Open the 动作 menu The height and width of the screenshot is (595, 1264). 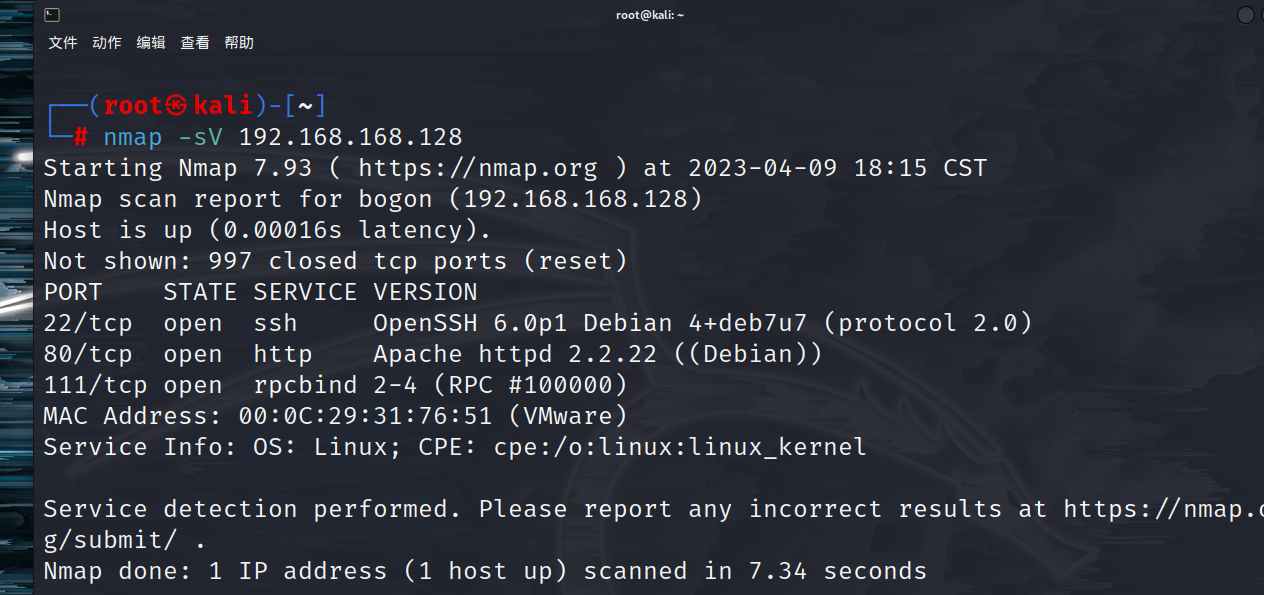107,43
